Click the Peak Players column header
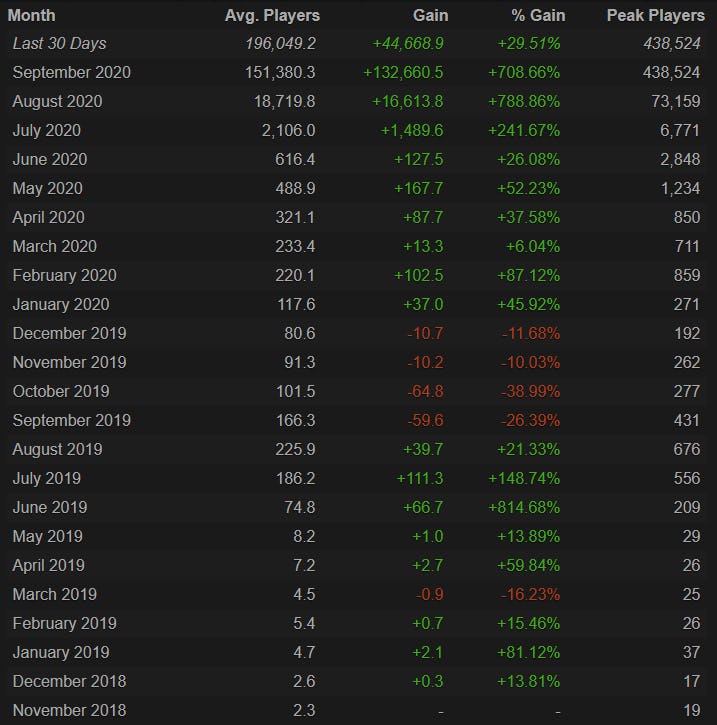Image resolution: width=717 pixels, height=725 pixels. point(653,15)
